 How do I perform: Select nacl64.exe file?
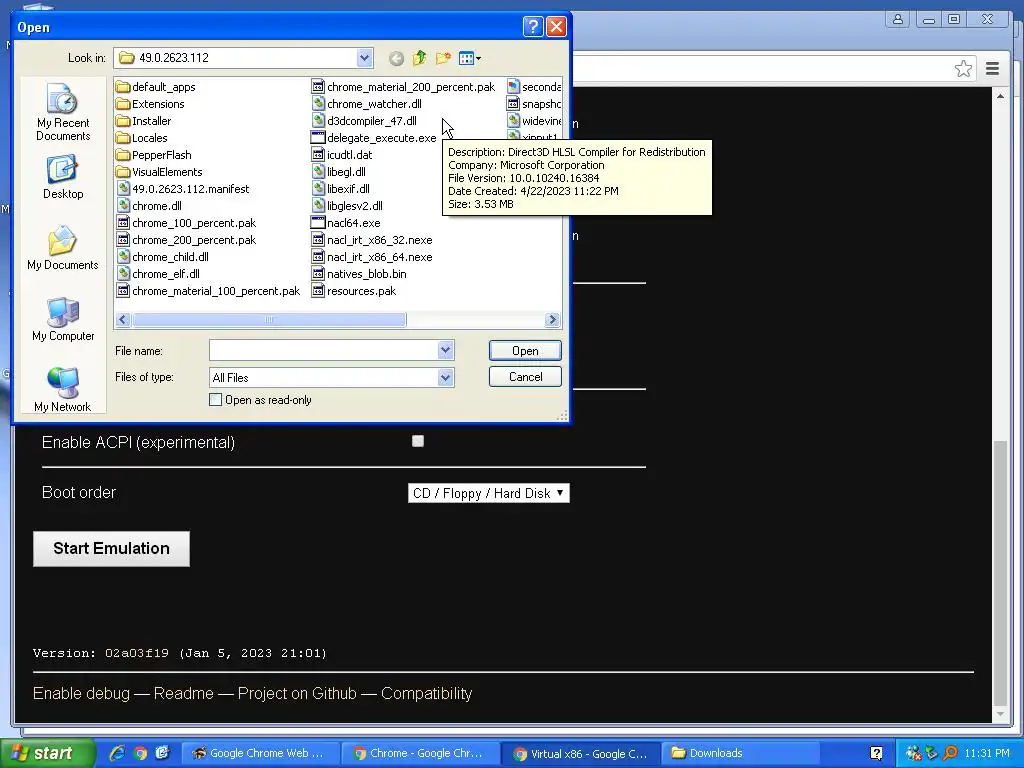[346, 223]
